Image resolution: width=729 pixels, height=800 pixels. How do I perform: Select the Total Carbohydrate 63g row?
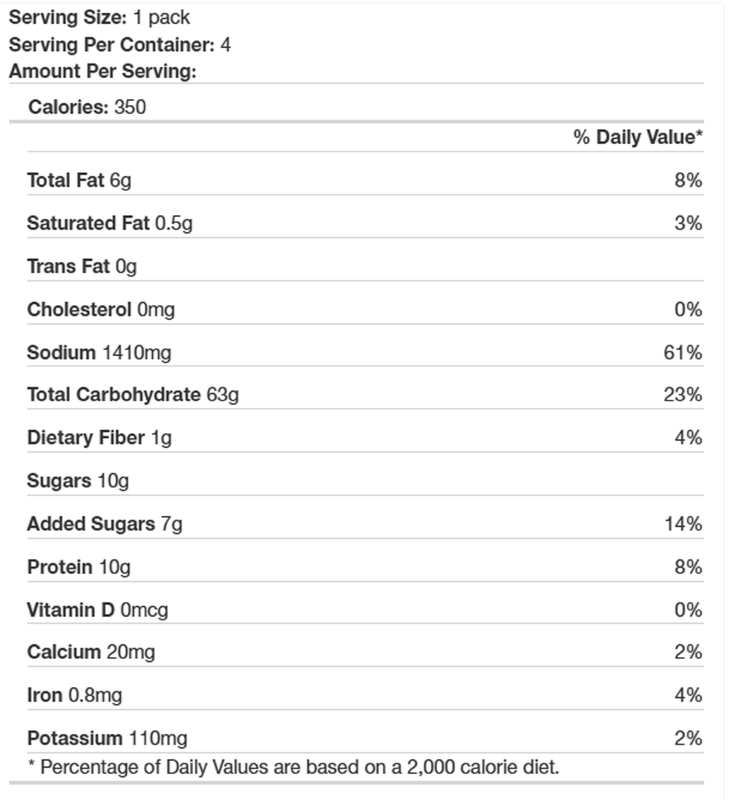pyautogui.click(x=365, y=395)
